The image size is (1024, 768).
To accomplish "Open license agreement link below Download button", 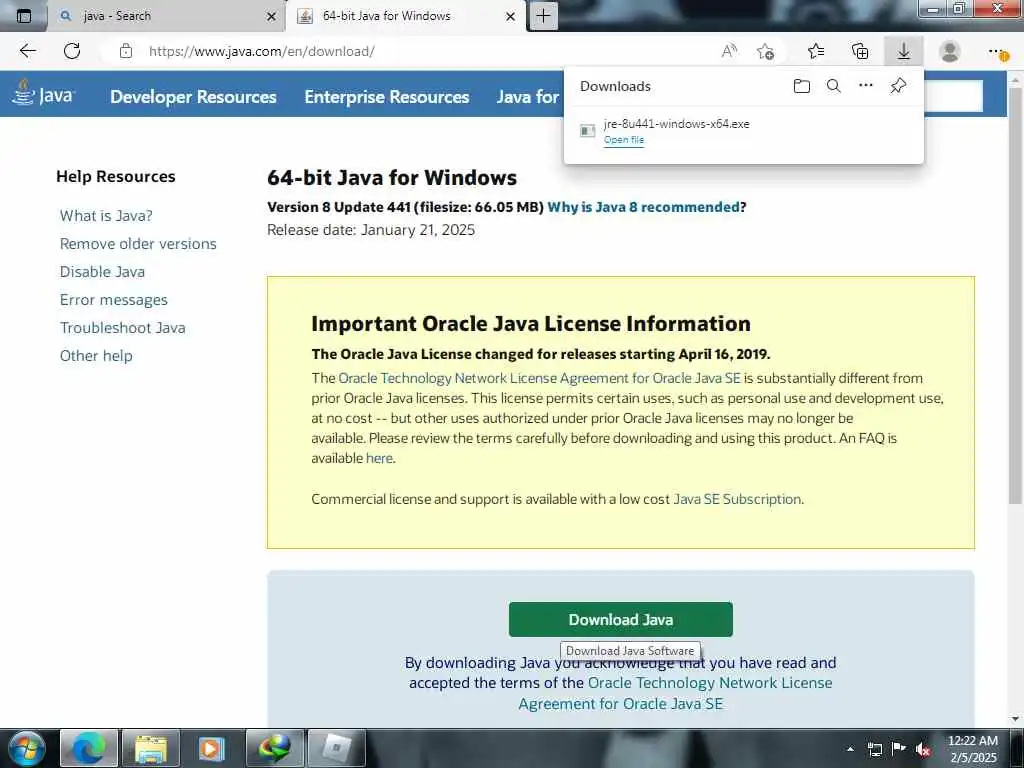I will click(x=675, y=693).
